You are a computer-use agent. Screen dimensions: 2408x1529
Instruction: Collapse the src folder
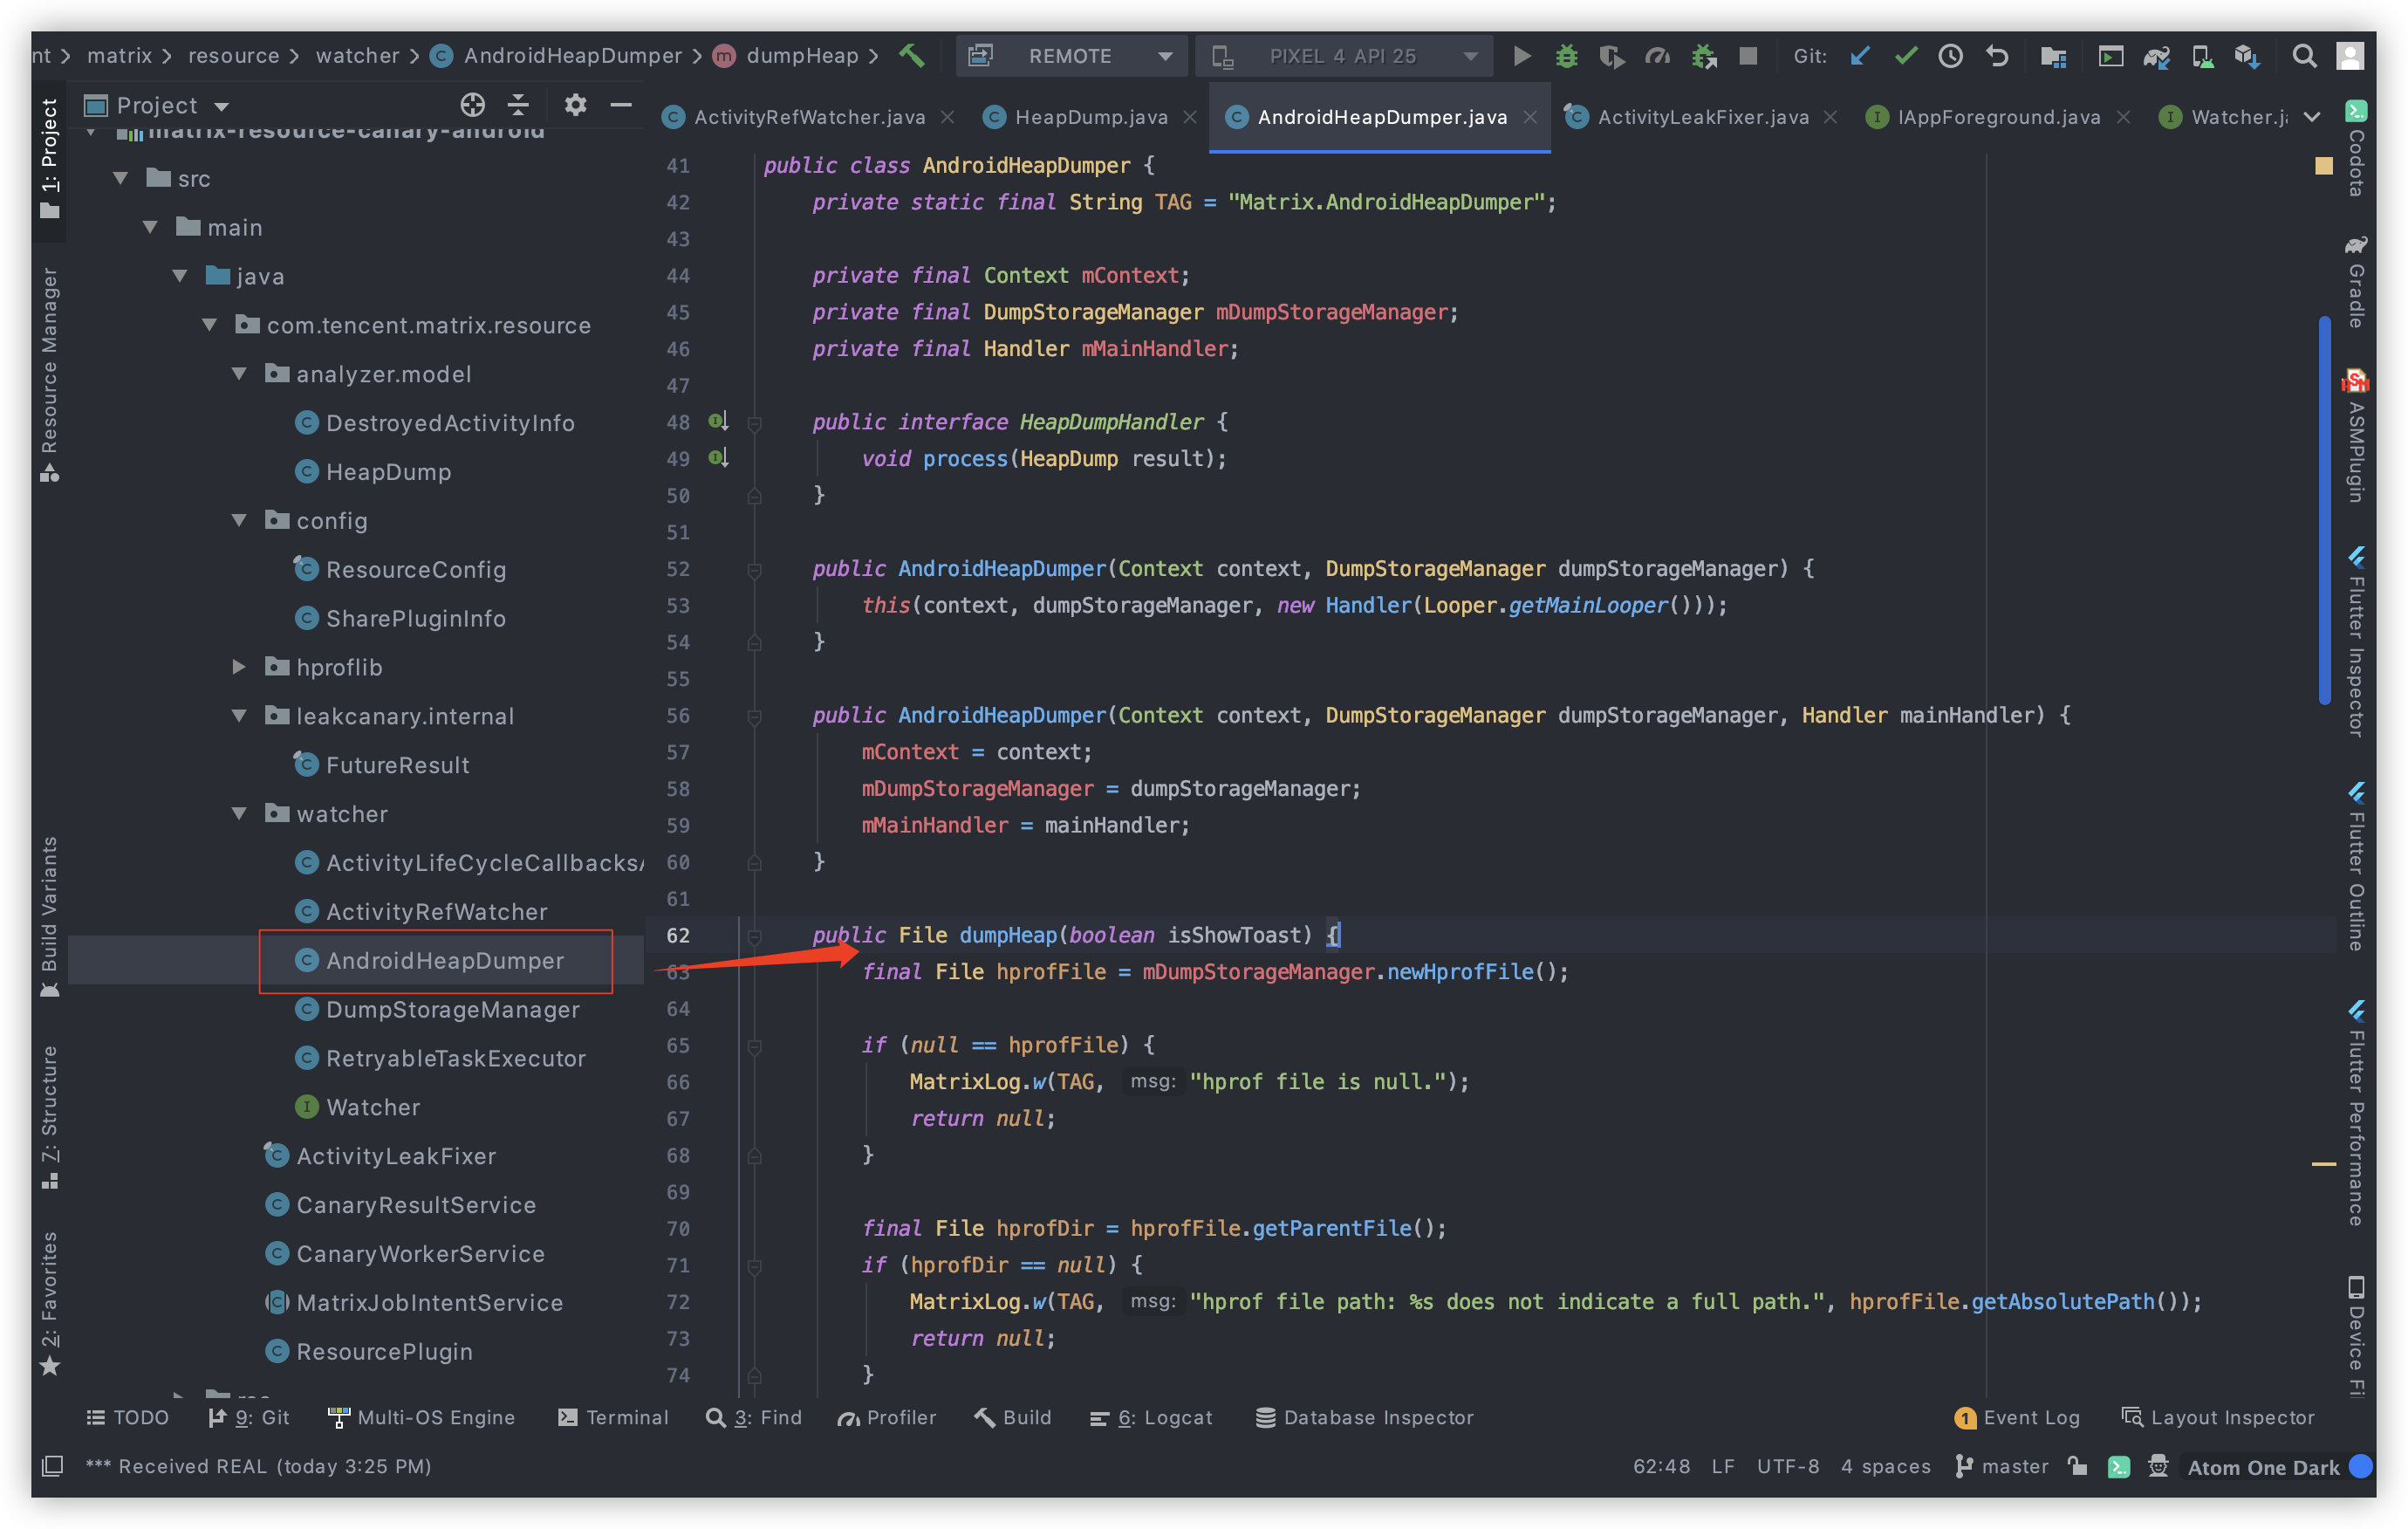point(121,178)
